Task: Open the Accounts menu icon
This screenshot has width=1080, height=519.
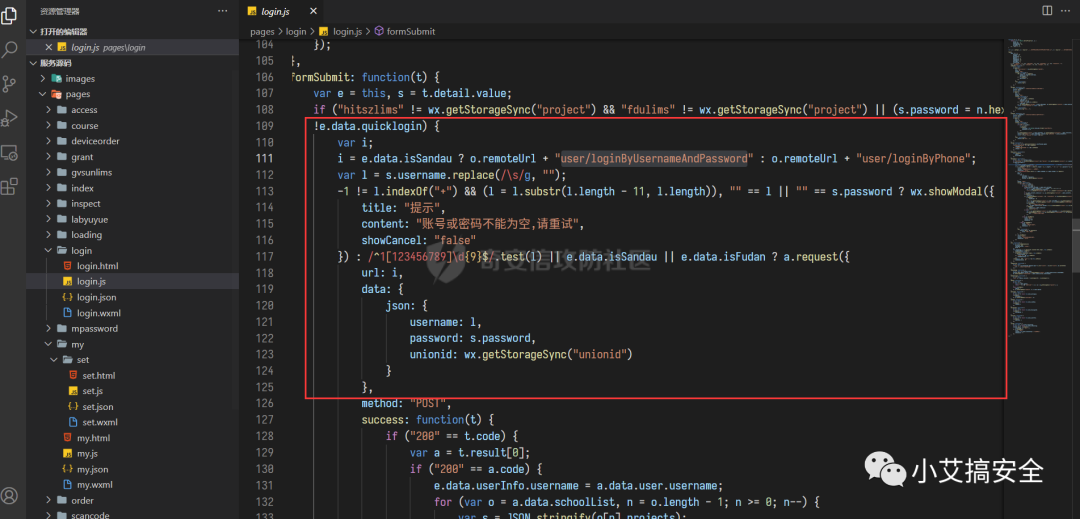Action: tap(10, 496)
